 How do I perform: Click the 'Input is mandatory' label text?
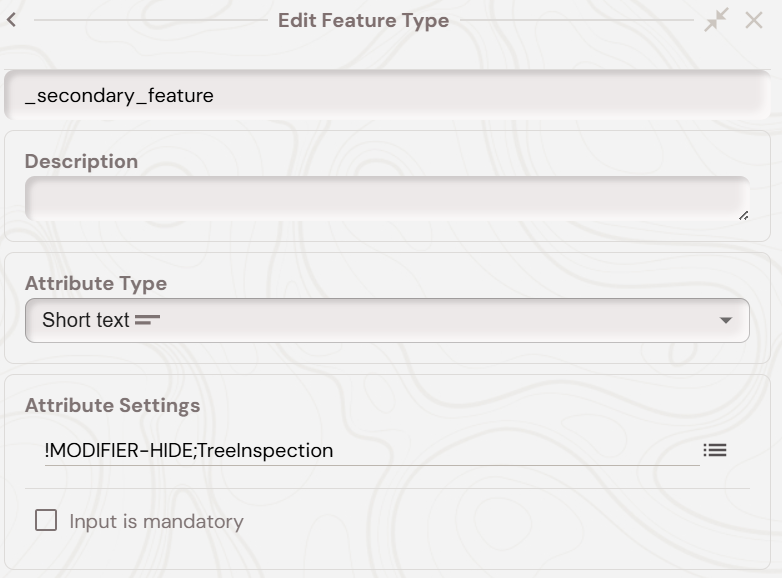point(156,522)
